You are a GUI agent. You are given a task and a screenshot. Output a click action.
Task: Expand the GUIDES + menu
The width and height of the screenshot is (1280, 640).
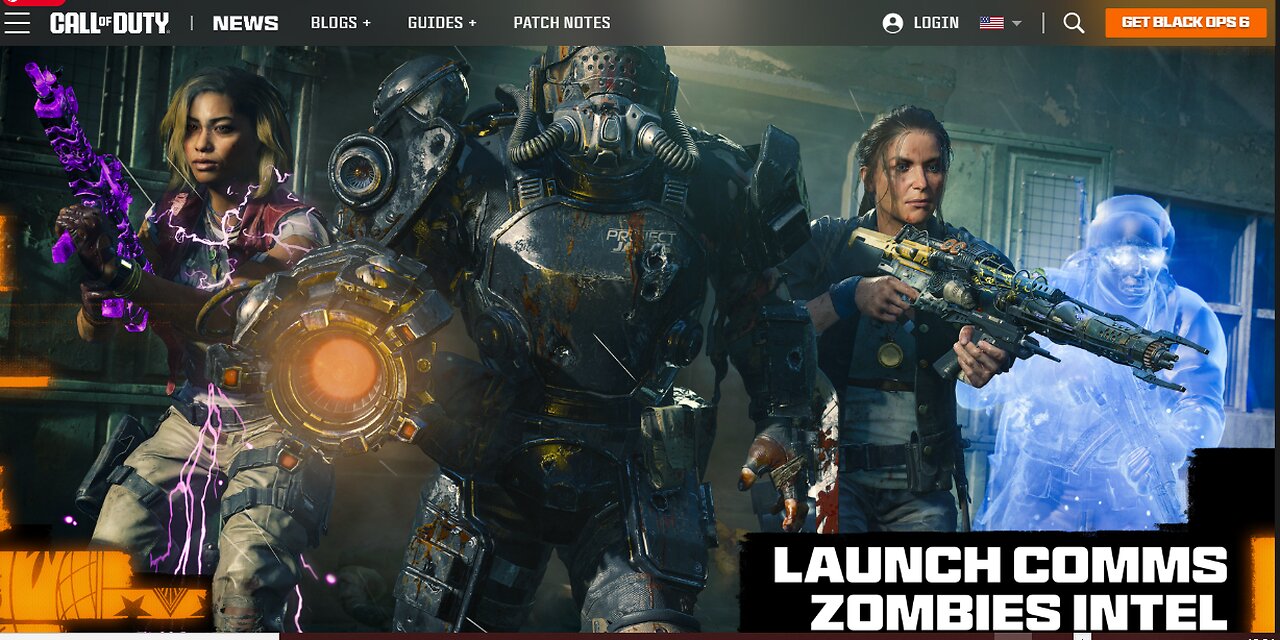(x=442, y=23)
